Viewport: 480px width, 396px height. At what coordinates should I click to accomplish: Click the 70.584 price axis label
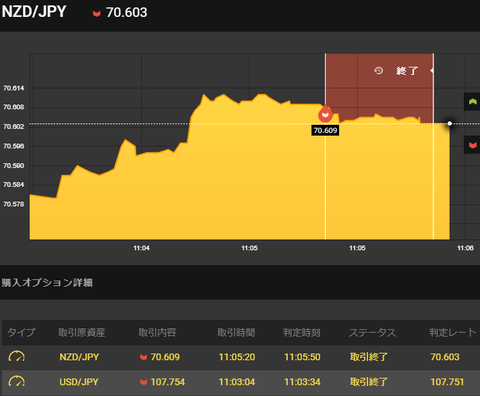coord(14,184)
